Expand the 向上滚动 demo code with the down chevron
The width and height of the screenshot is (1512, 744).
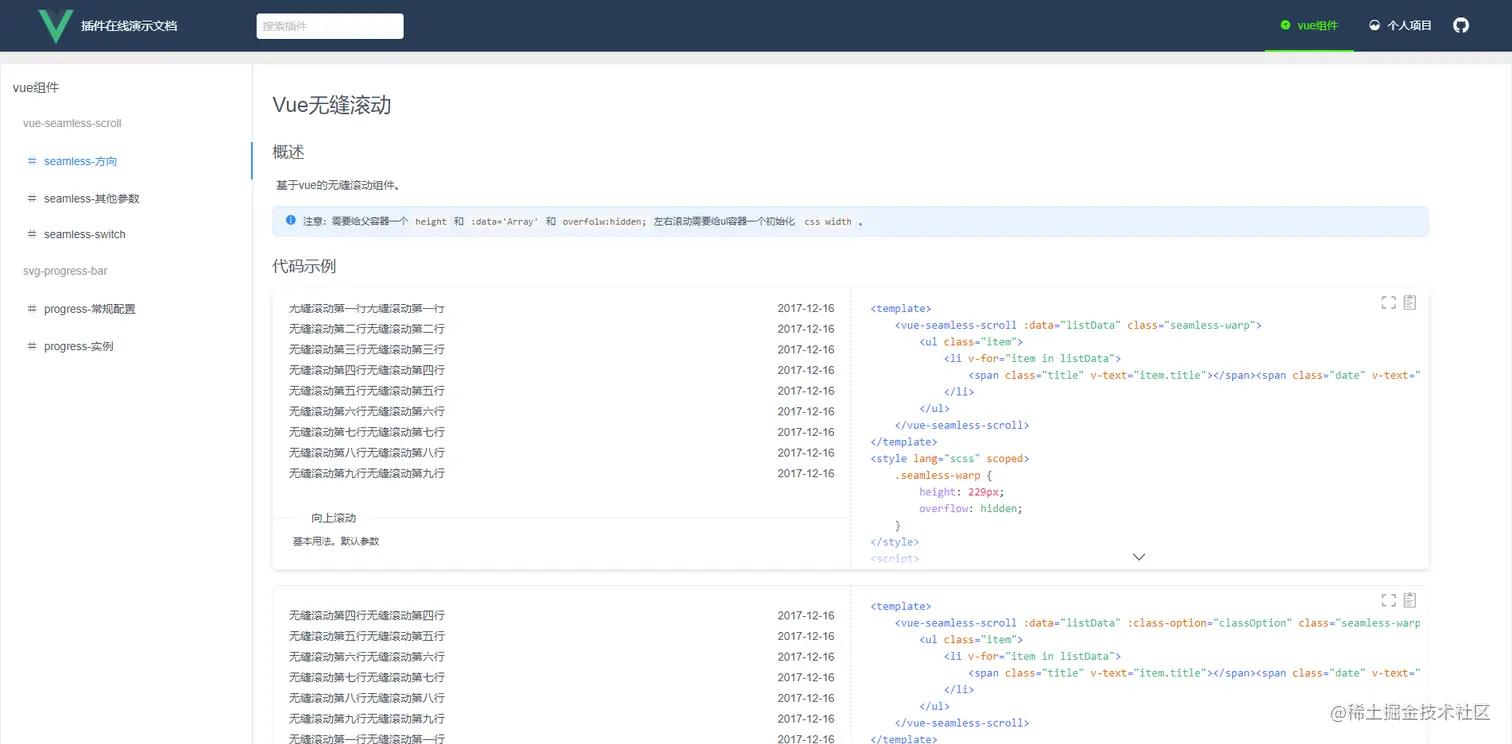point(1138,557)
